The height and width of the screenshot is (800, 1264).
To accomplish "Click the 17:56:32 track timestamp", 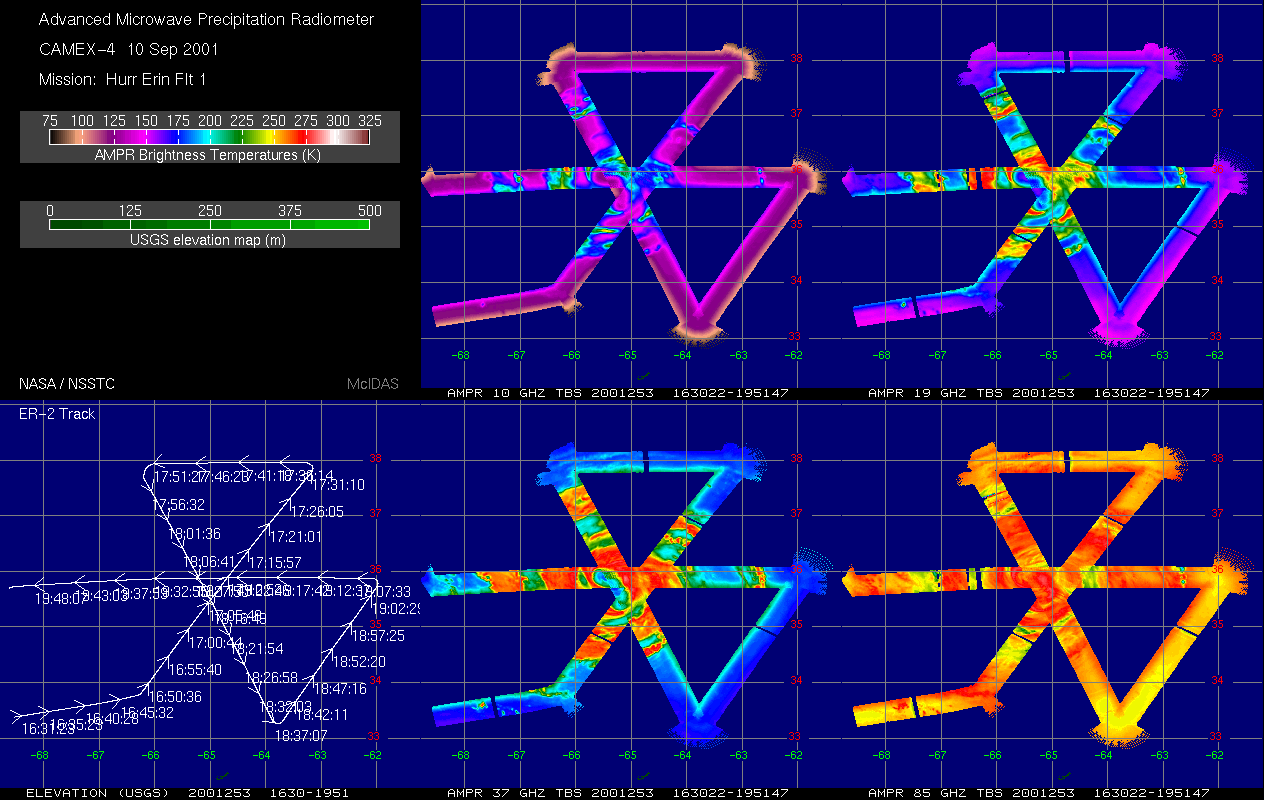I will coord(179,505).
